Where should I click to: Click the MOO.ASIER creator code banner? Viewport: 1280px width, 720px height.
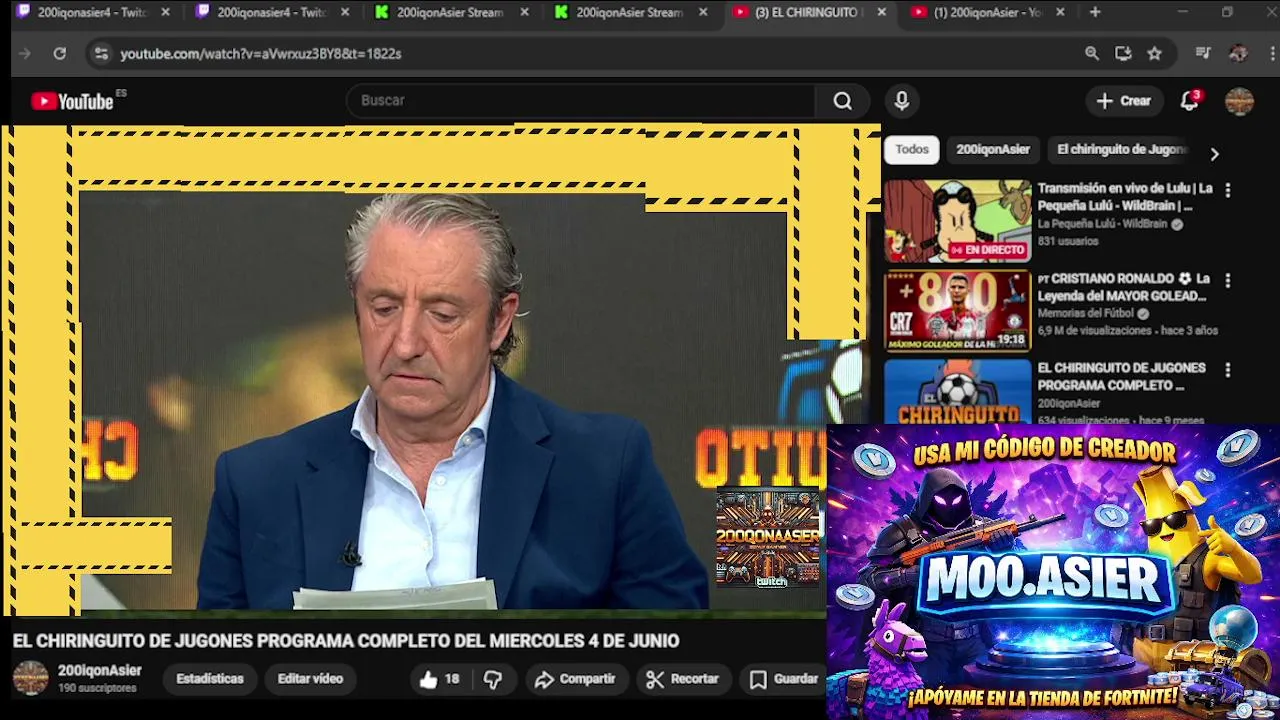tap(1053, 571)
